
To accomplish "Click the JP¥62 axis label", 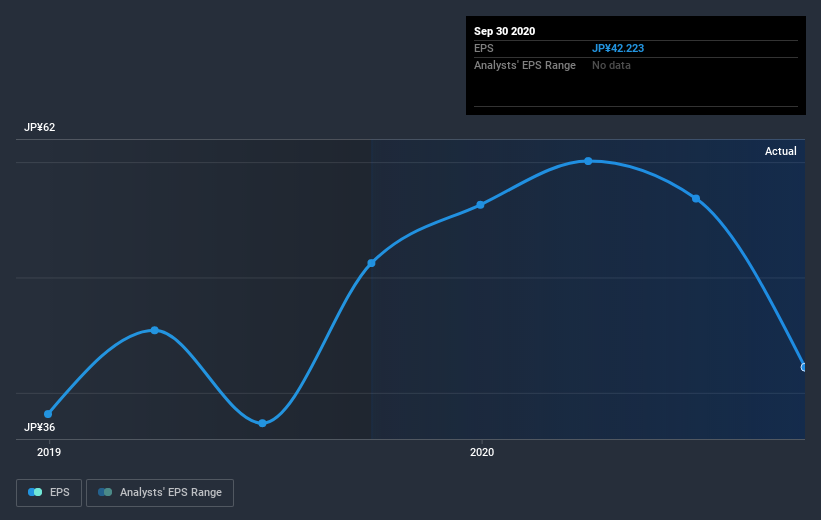I will click(x=39, y=127).
